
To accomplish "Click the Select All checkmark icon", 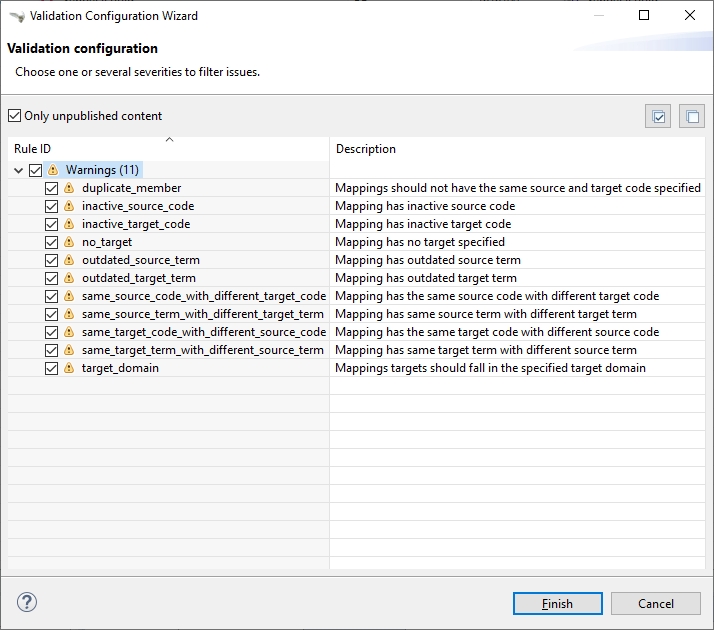I will pos(658,117).
